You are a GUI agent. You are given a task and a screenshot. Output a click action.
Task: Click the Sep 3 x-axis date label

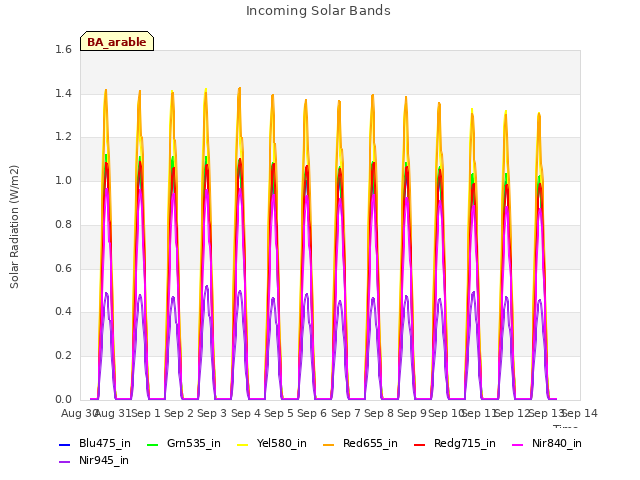coord(212,413)
